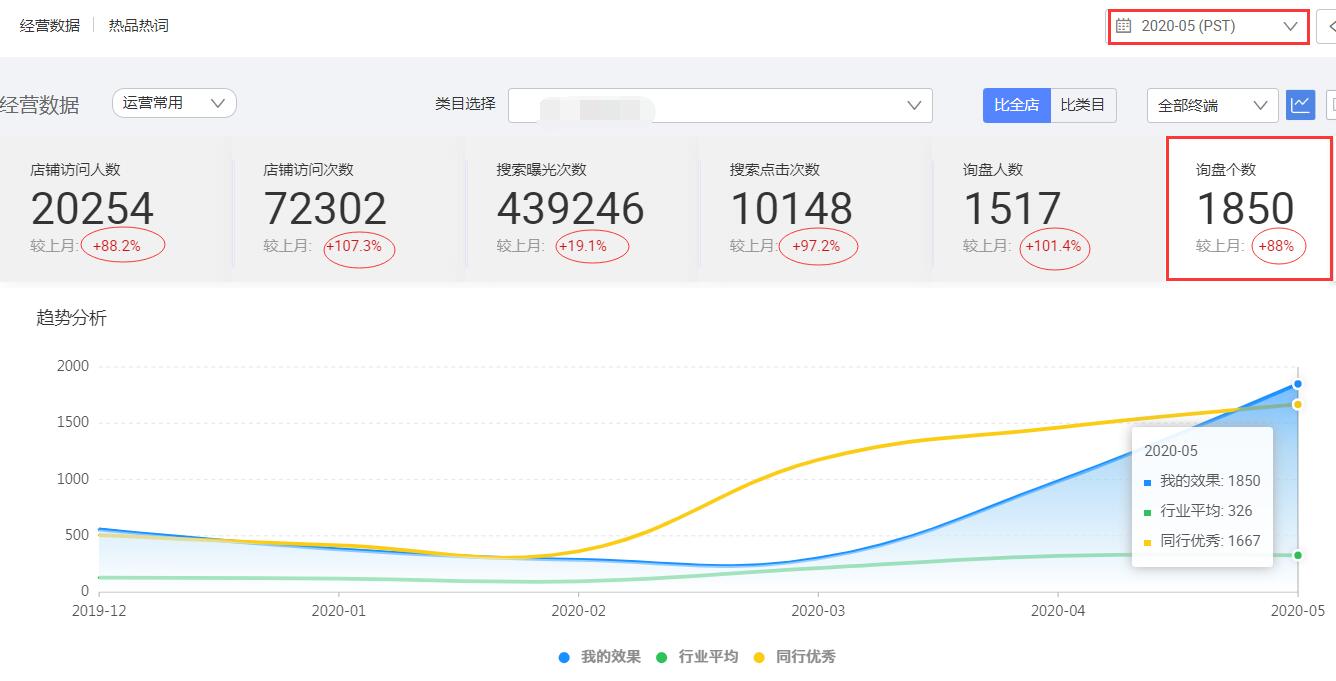Enable the 比全店 comparison toggle
The image size is (1336, 681).
[1016, 104]
